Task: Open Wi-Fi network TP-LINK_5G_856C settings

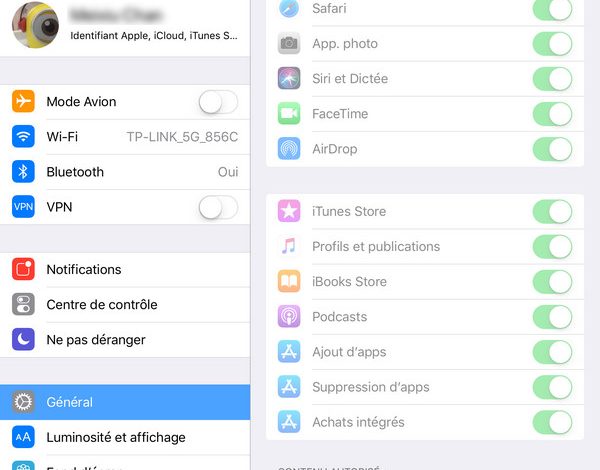Action: pos(125,137)
